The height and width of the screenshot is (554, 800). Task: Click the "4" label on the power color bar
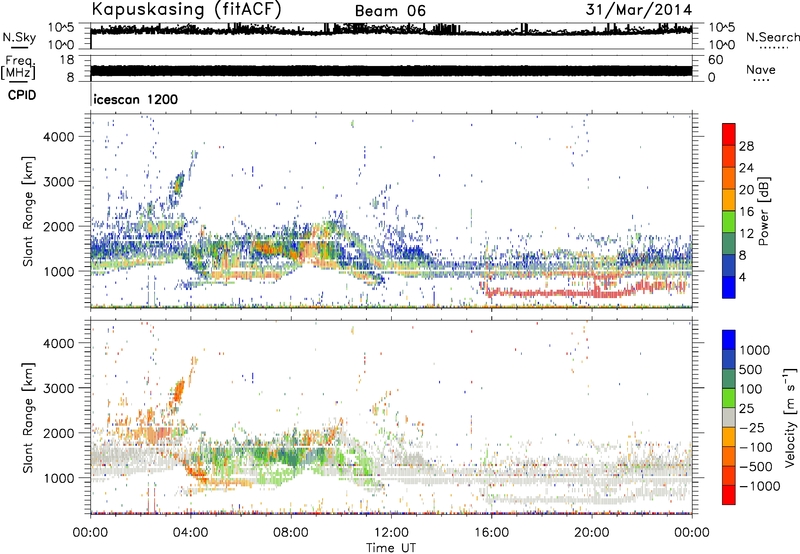[742, 277]
